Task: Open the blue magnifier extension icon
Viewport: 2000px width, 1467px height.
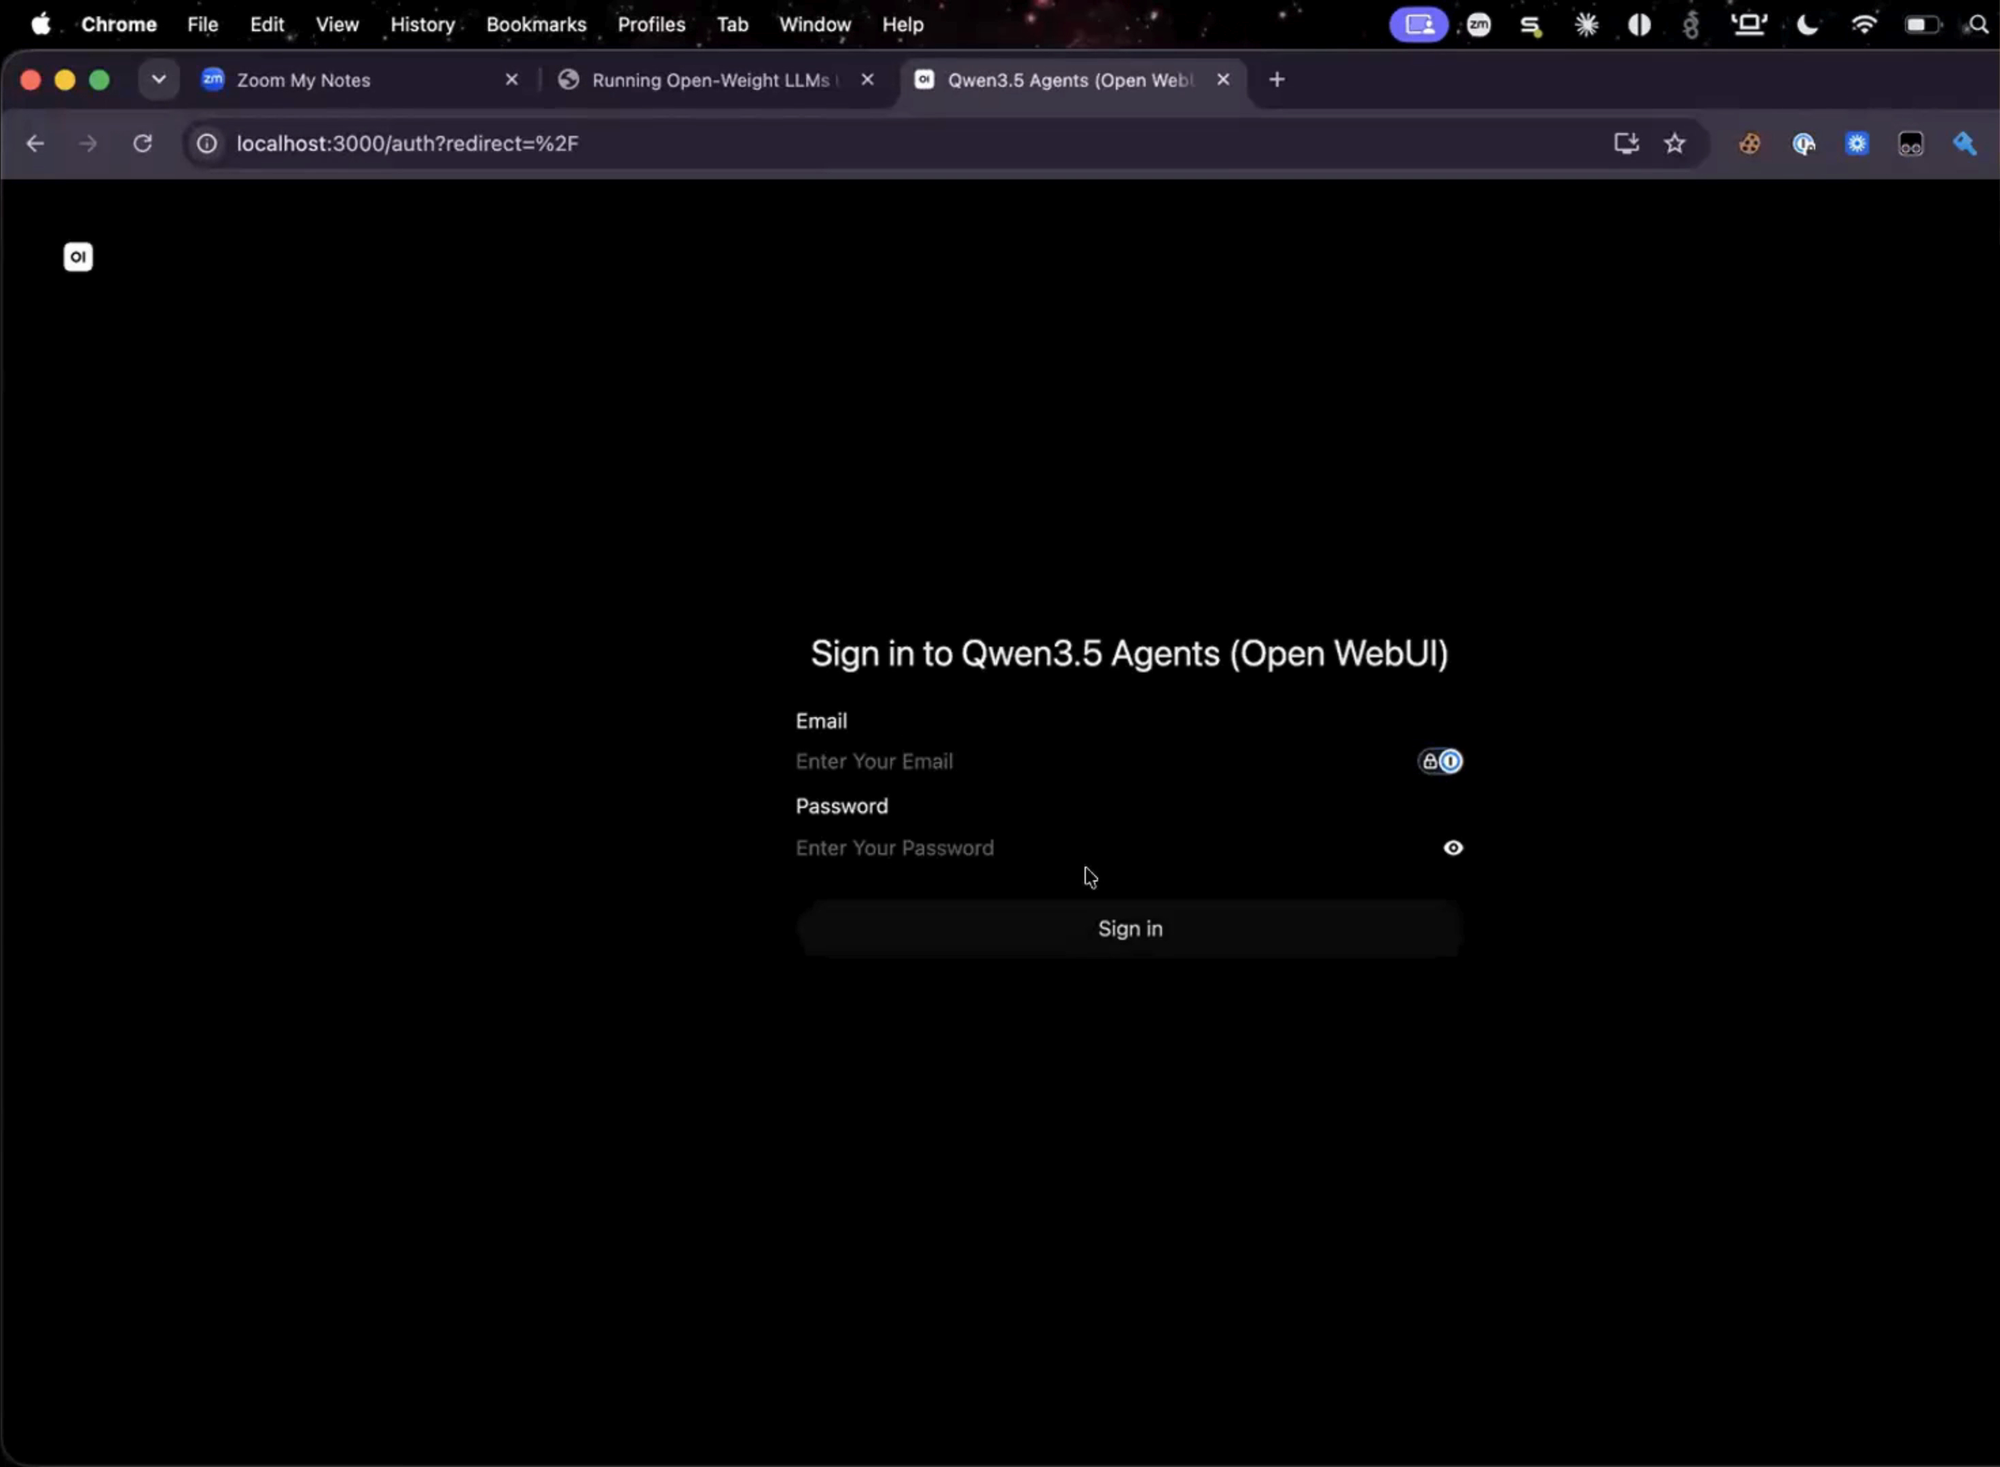Action: point(1965,144)
